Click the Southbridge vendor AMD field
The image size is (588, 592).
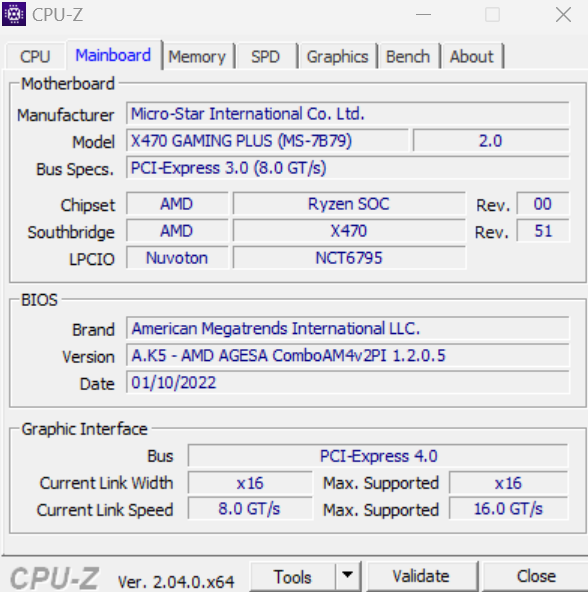[x=177, y=231]
